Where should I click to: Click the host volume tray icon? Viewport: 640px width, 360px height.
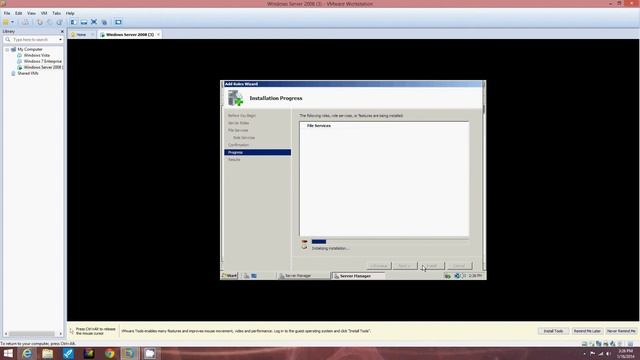click(609, 353)
